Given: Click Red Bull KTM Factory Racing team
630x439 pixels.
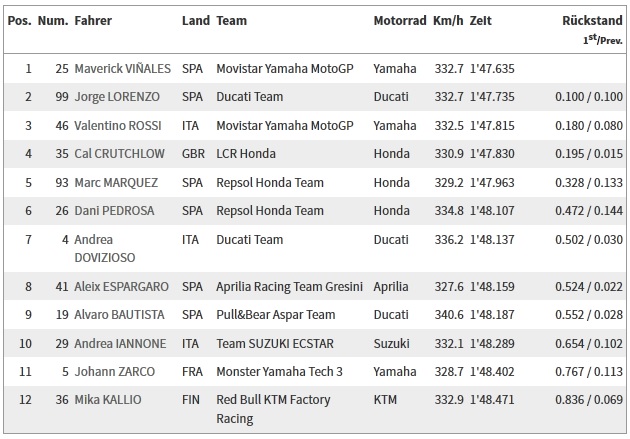Looking at the screenshot, I should point(273,409).
